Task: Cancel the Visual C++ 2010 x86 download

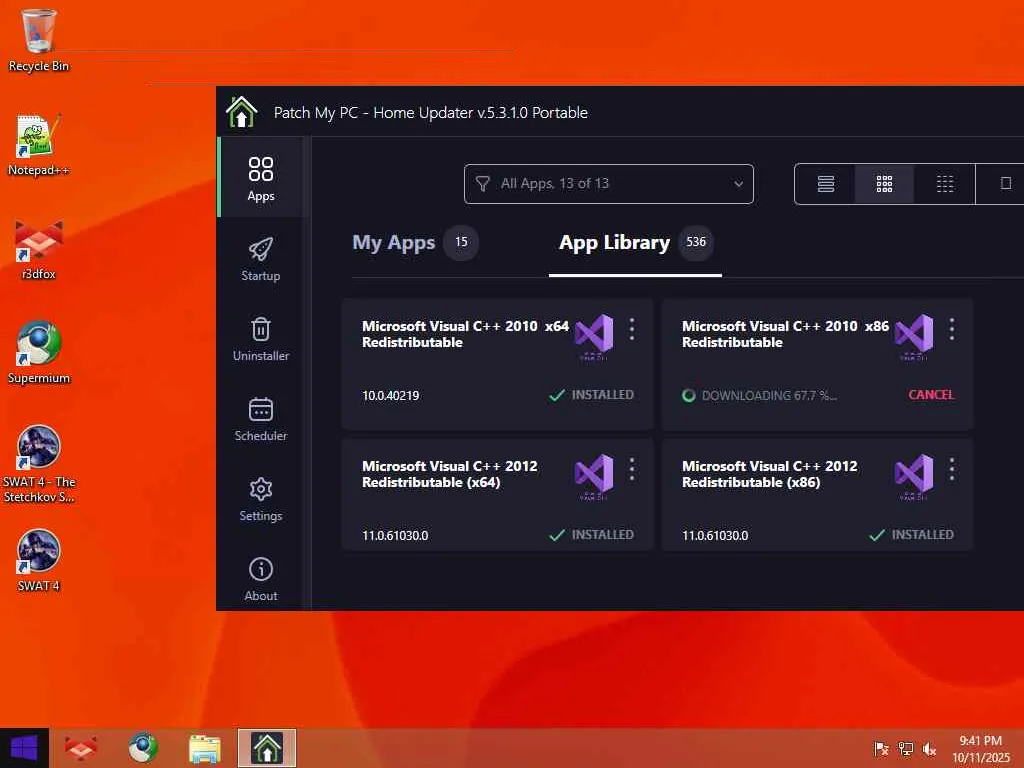Action: coord(931,394)
